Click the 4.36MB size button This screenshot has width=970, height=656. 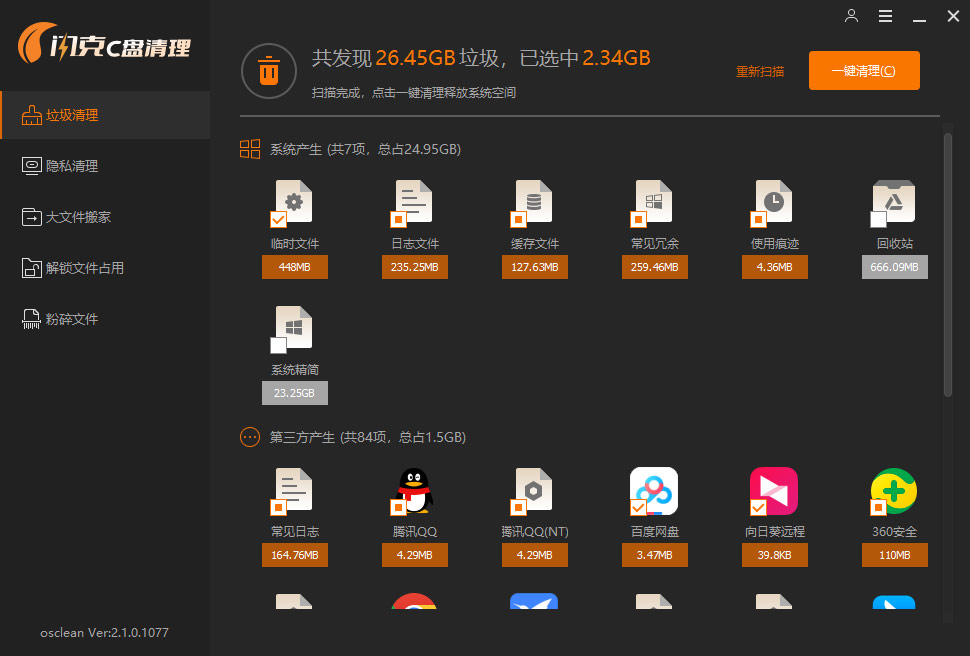pyautogui.click(x=775, y=267)
